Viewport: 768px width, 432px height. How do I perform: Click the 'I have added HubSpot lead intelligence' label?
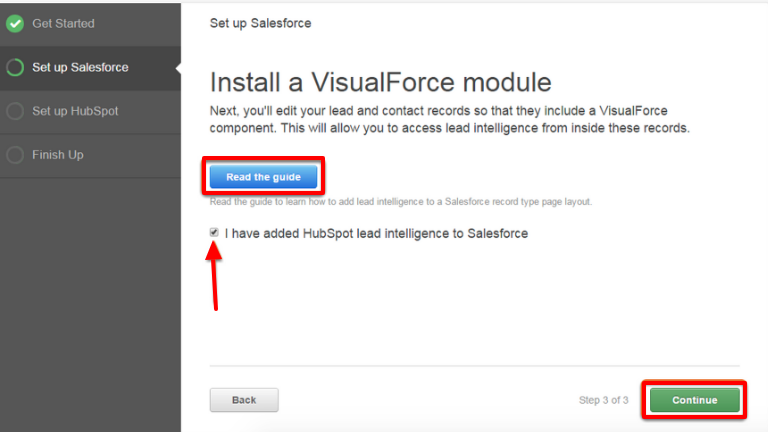coord(376,234)
